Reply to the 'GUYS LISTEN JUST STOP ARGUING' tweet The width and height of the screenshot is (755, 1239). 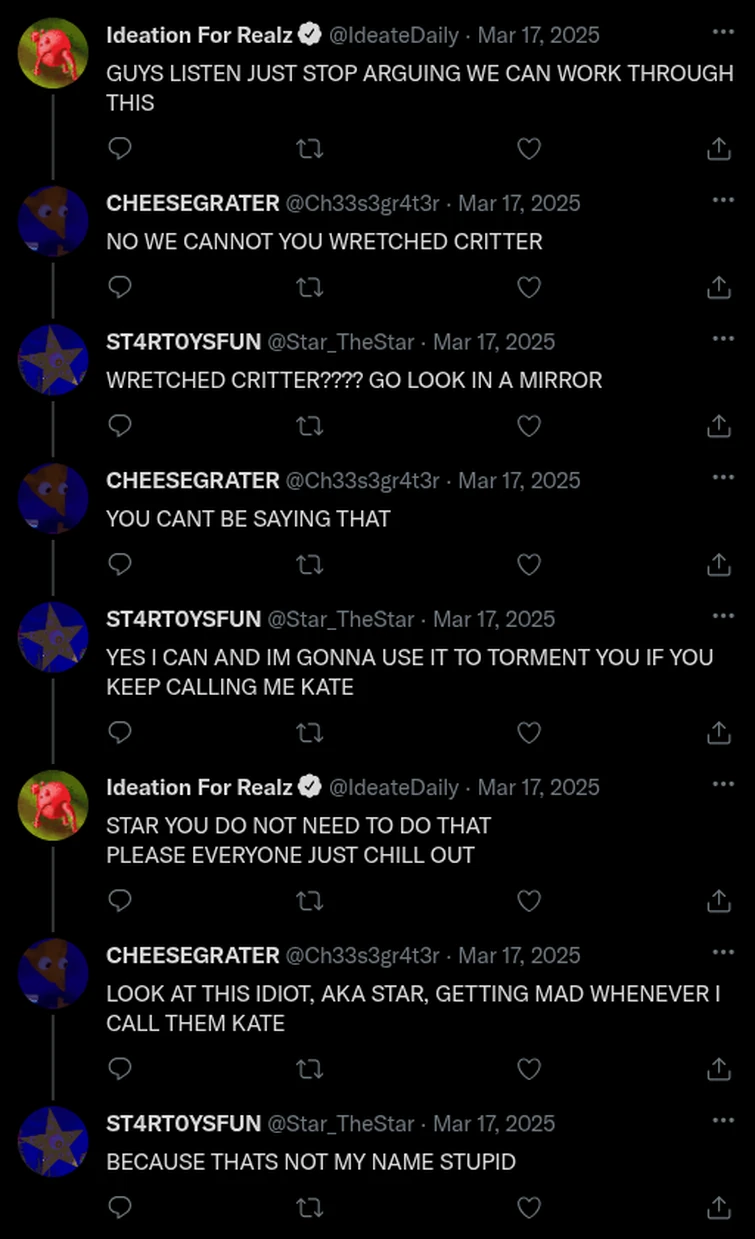point(119,149)
